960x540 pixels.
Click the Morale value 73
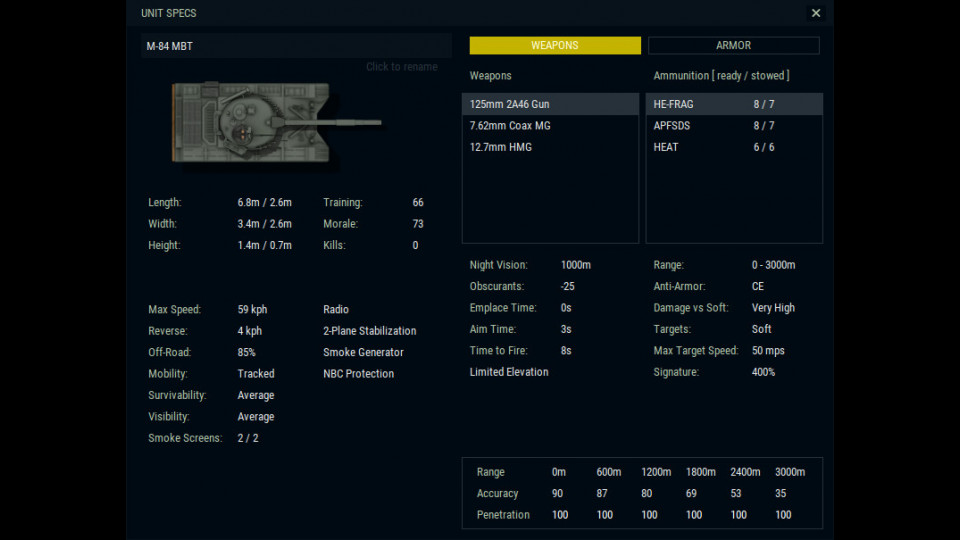tap(418, 223)
